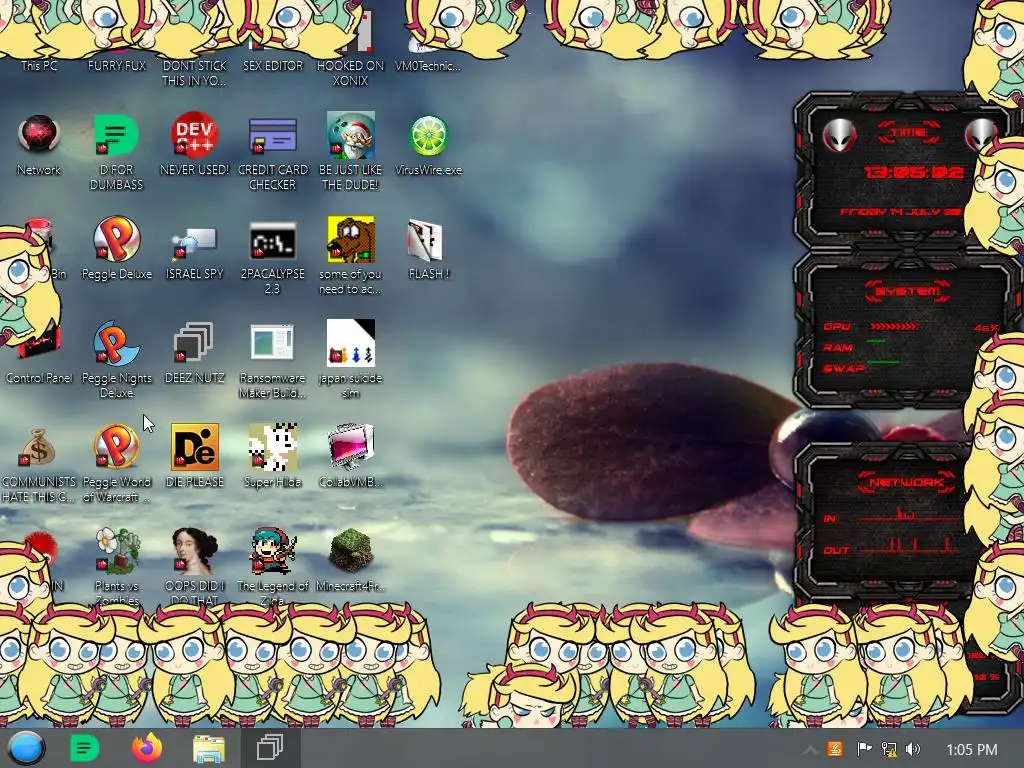
Task: Click the SYSTEM gadget header
Action: click(x=908, y=291)
